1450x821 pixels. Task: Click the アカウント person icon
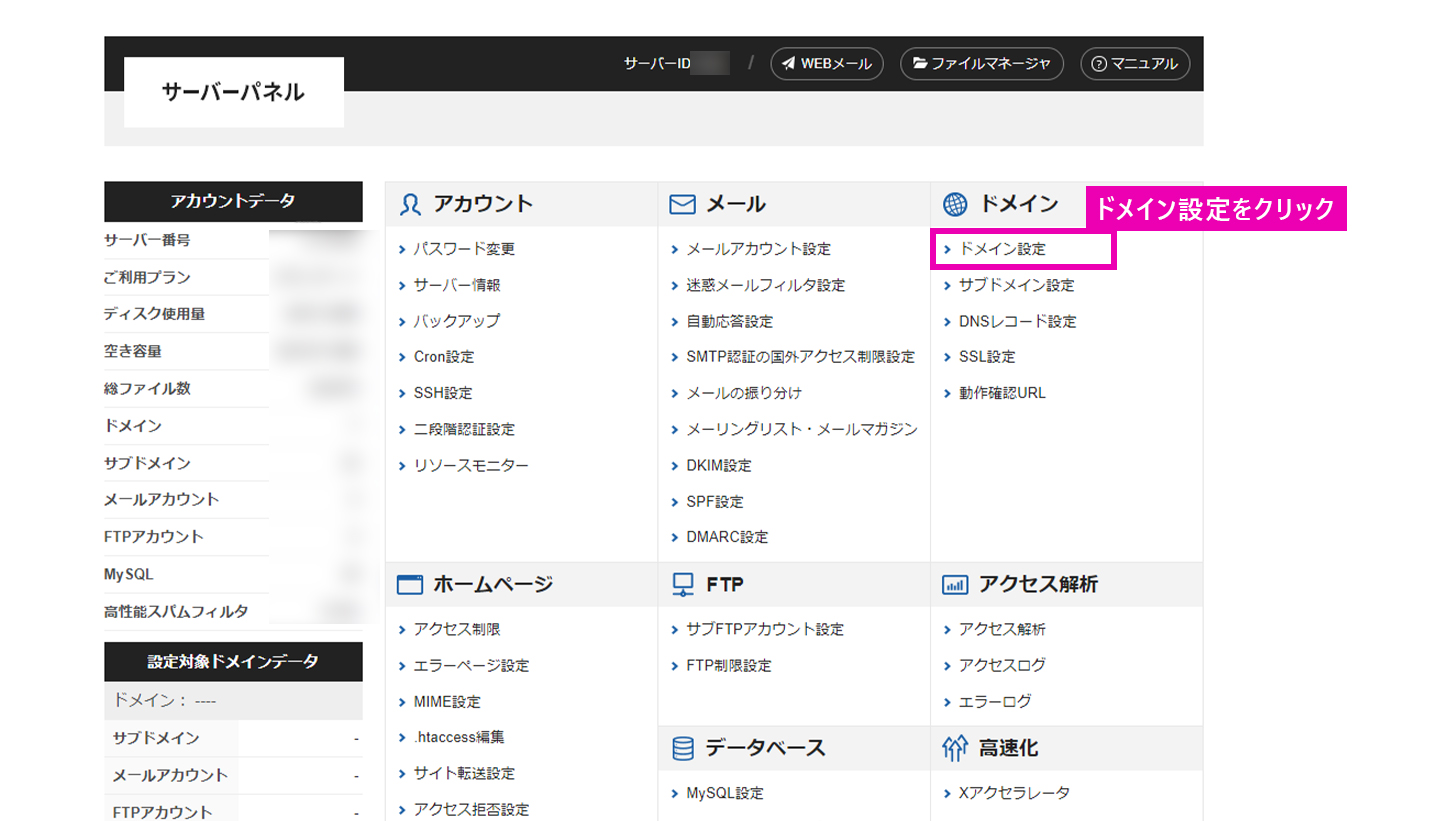[410, 204]
